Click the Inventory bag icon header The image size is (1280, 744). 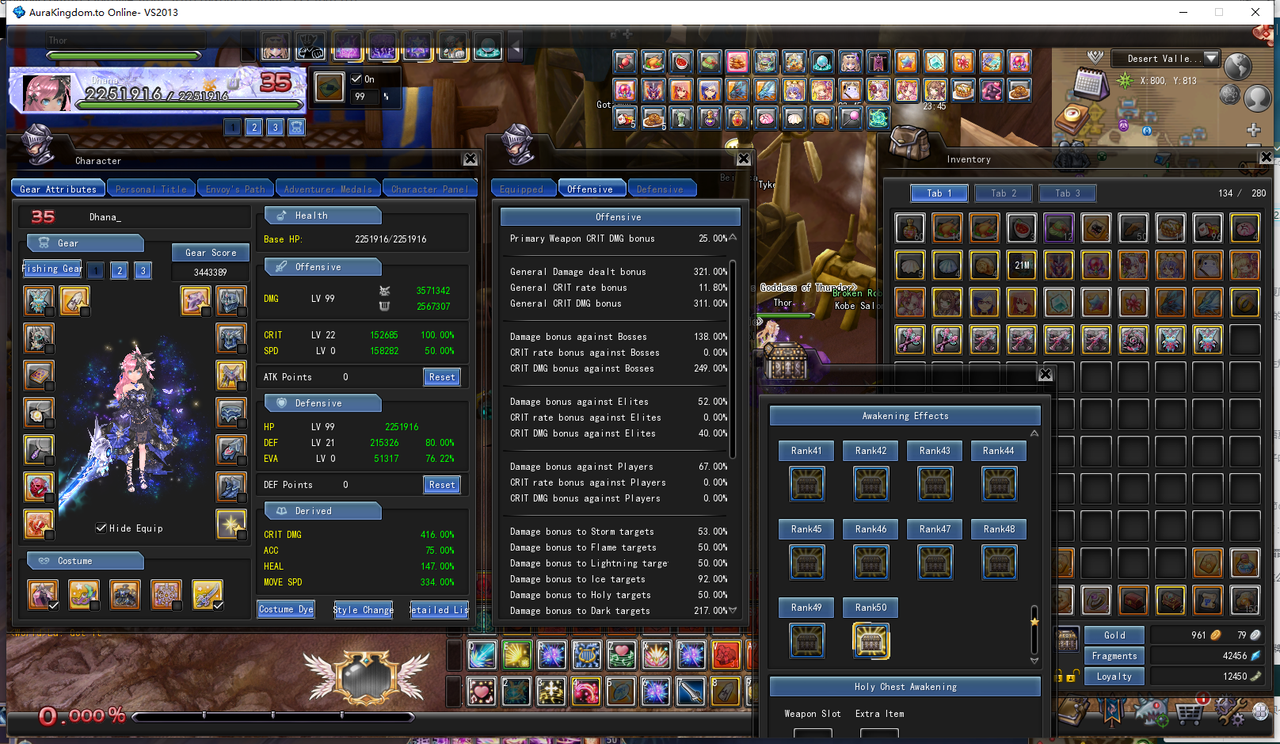coord(909,141)
